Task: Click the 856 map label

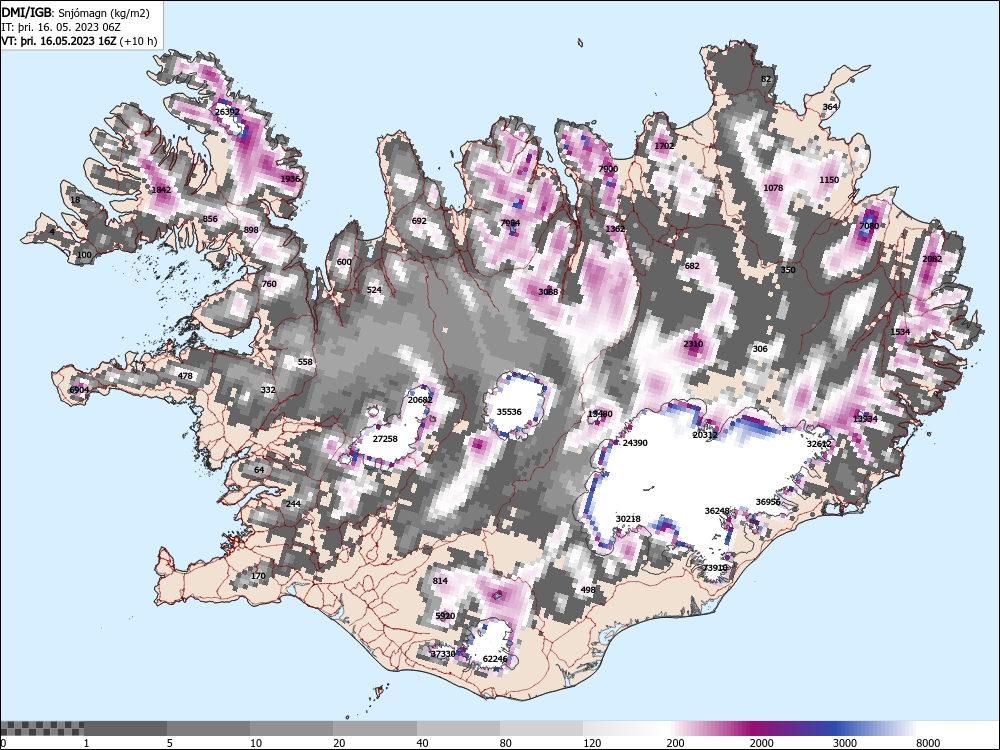Action: (x=210, y=219)
